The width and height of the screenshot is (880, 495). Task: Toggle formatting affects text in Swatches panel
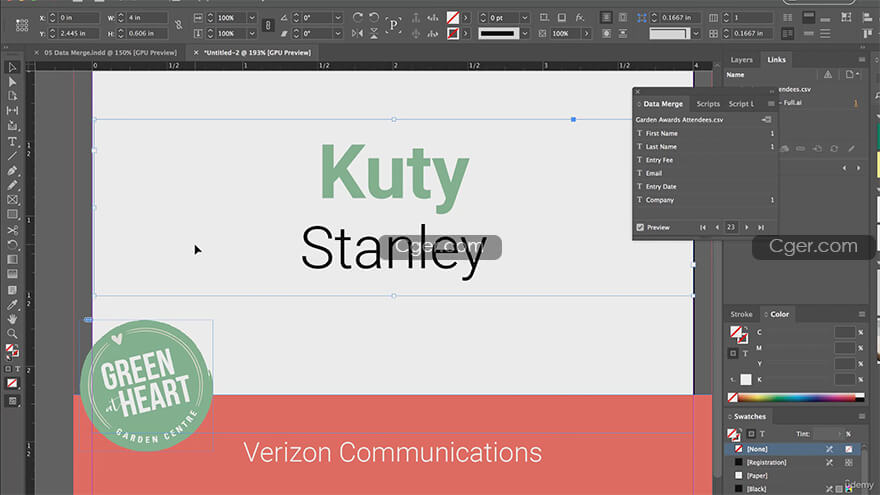[x=762, y=434]
